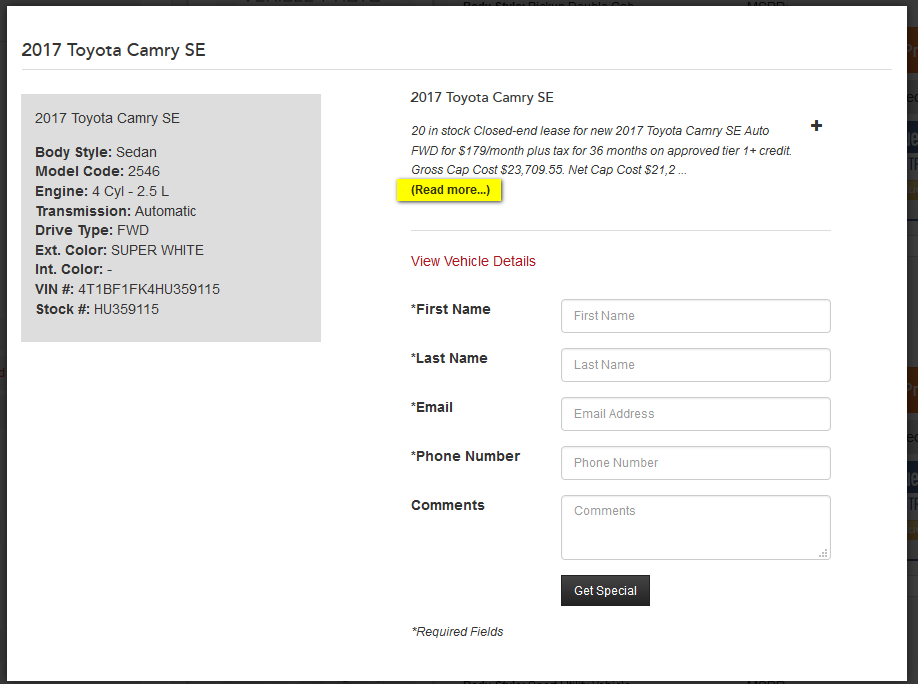This screenshot has height=684, width=918.
Task: Select the Phone Number field
Action: pyautogui.click(x=696, y=463)
